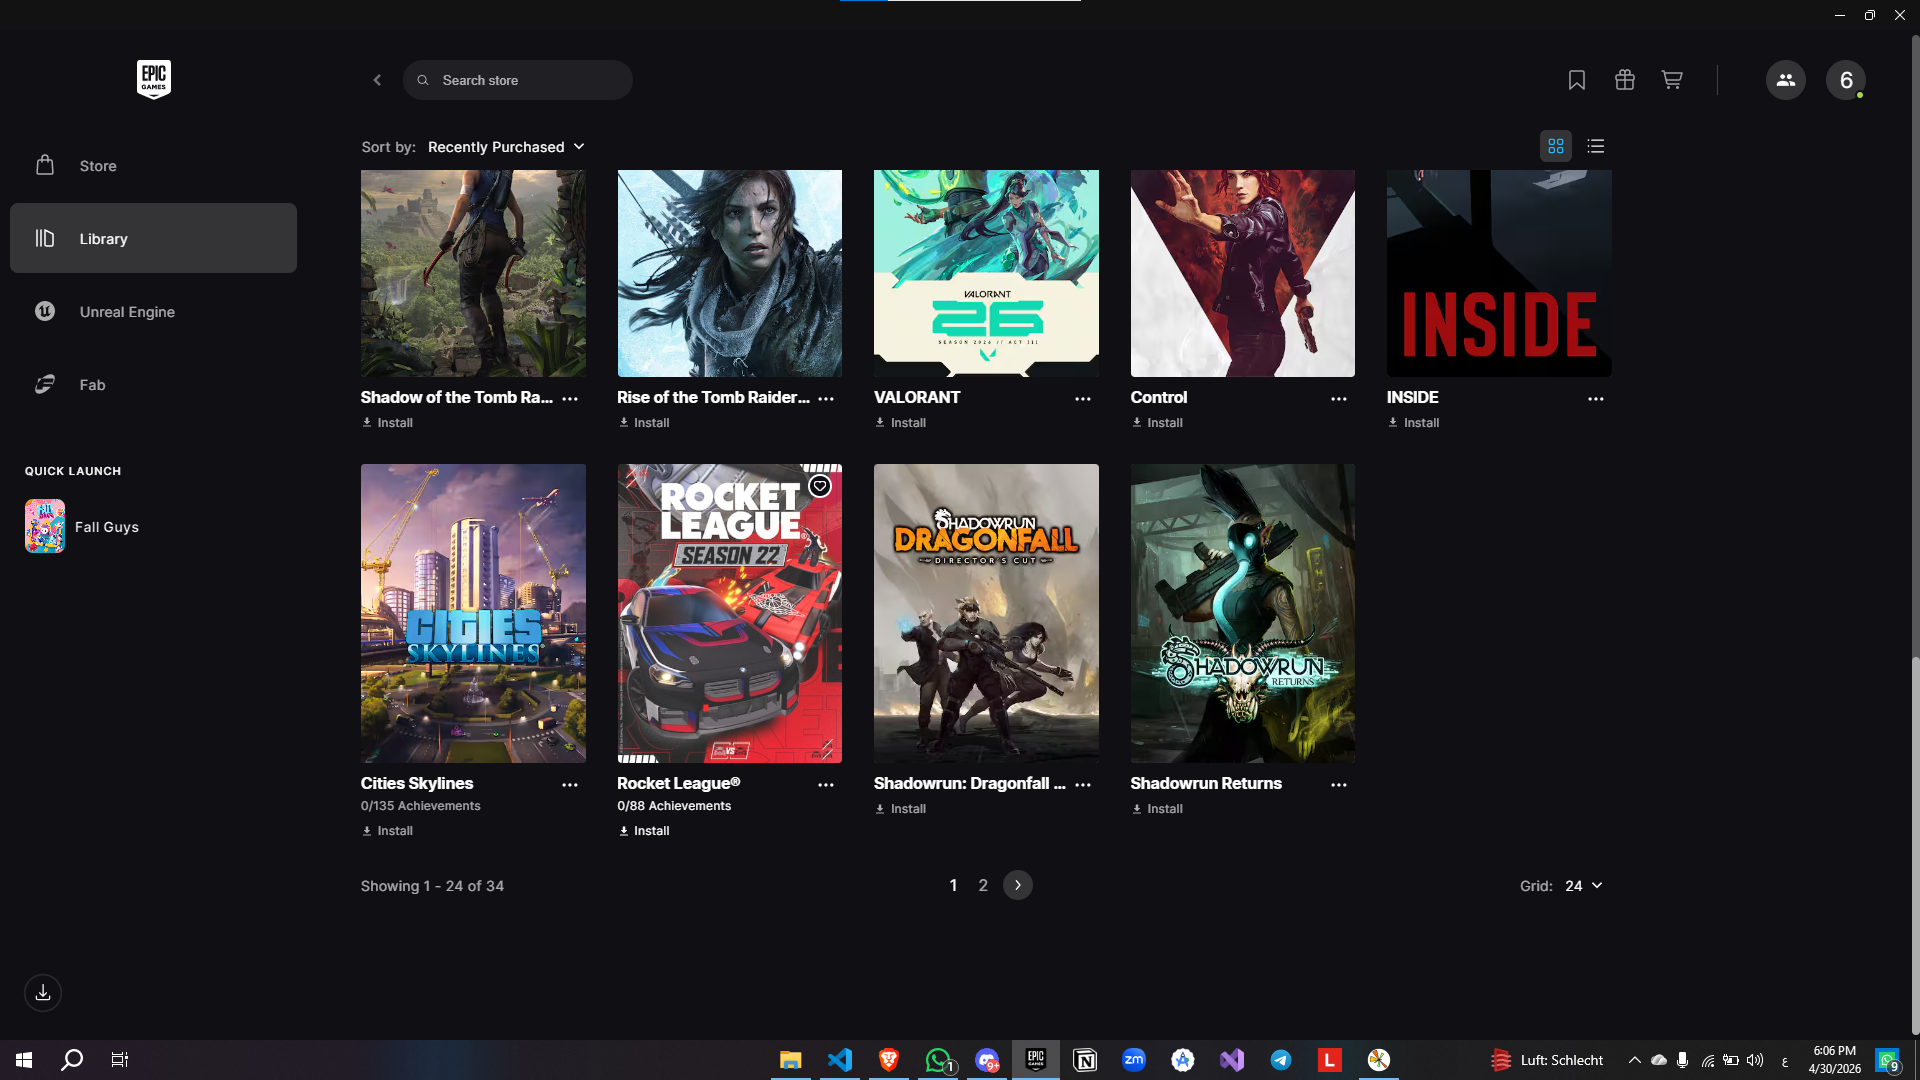Switch to grid view
The image size is (1920, 1080).
[x=1556, y=146]
